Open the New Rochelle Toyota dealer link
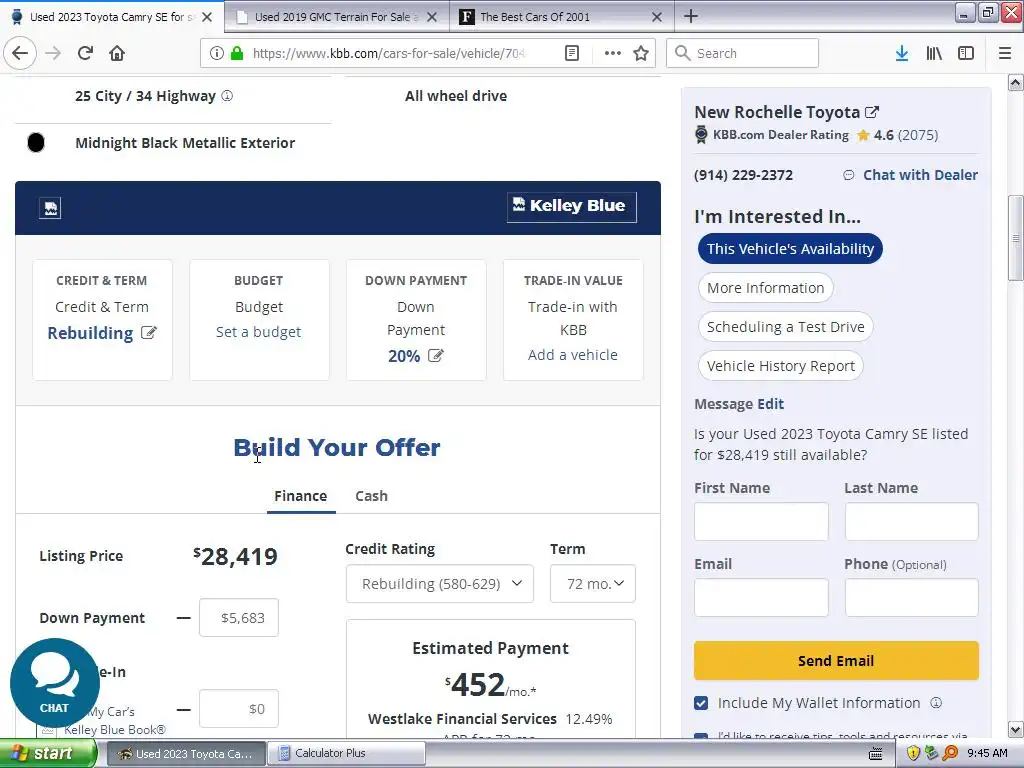 [x=777, y=112]
